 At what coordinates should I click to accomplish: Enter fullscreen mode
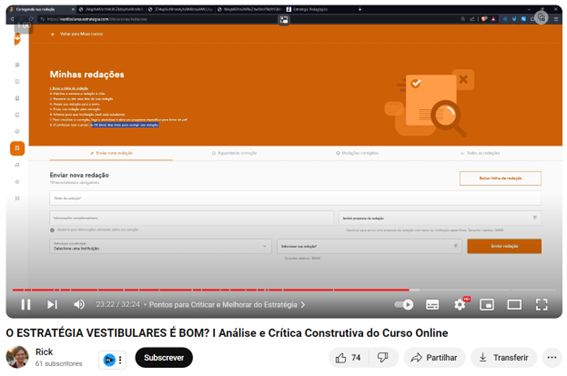pos(541,305)
